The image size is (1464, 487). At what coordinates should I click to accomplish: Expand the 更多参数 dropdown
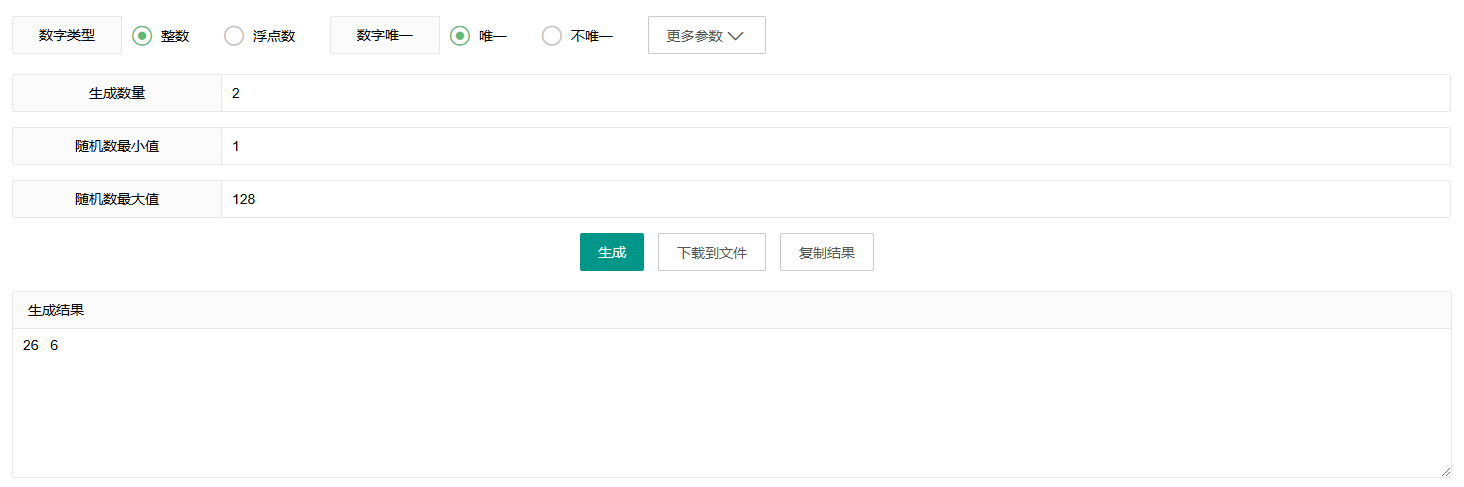pos(707,35)
